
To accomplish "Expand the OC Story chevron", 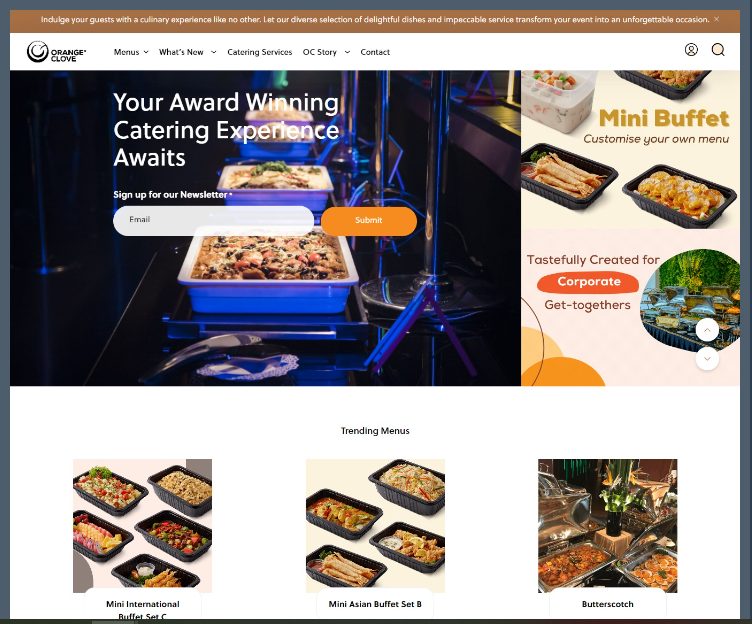I will pyautogui.click(x=347, y=52).
